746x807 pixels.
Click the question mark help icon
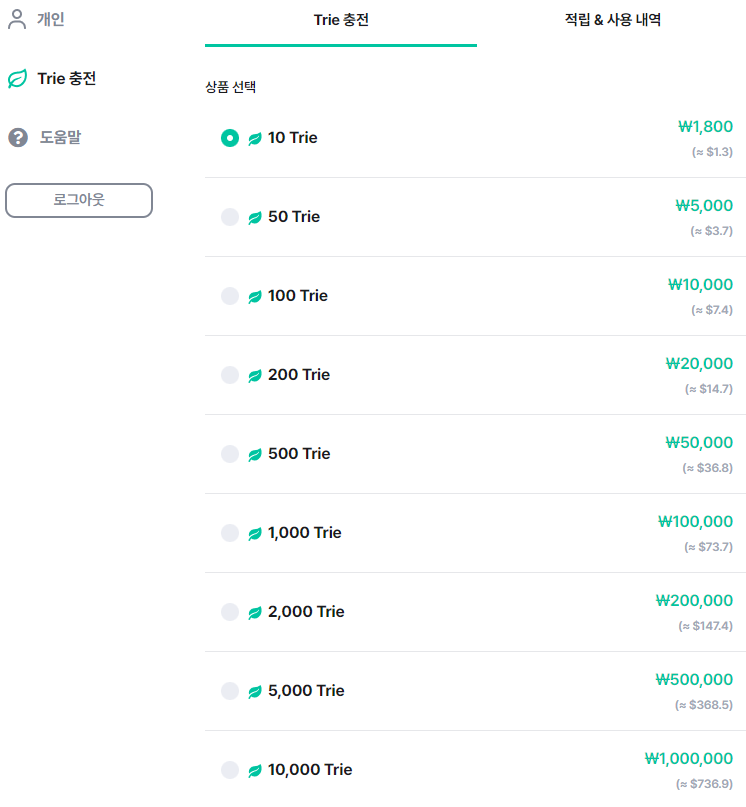[18, 137]
